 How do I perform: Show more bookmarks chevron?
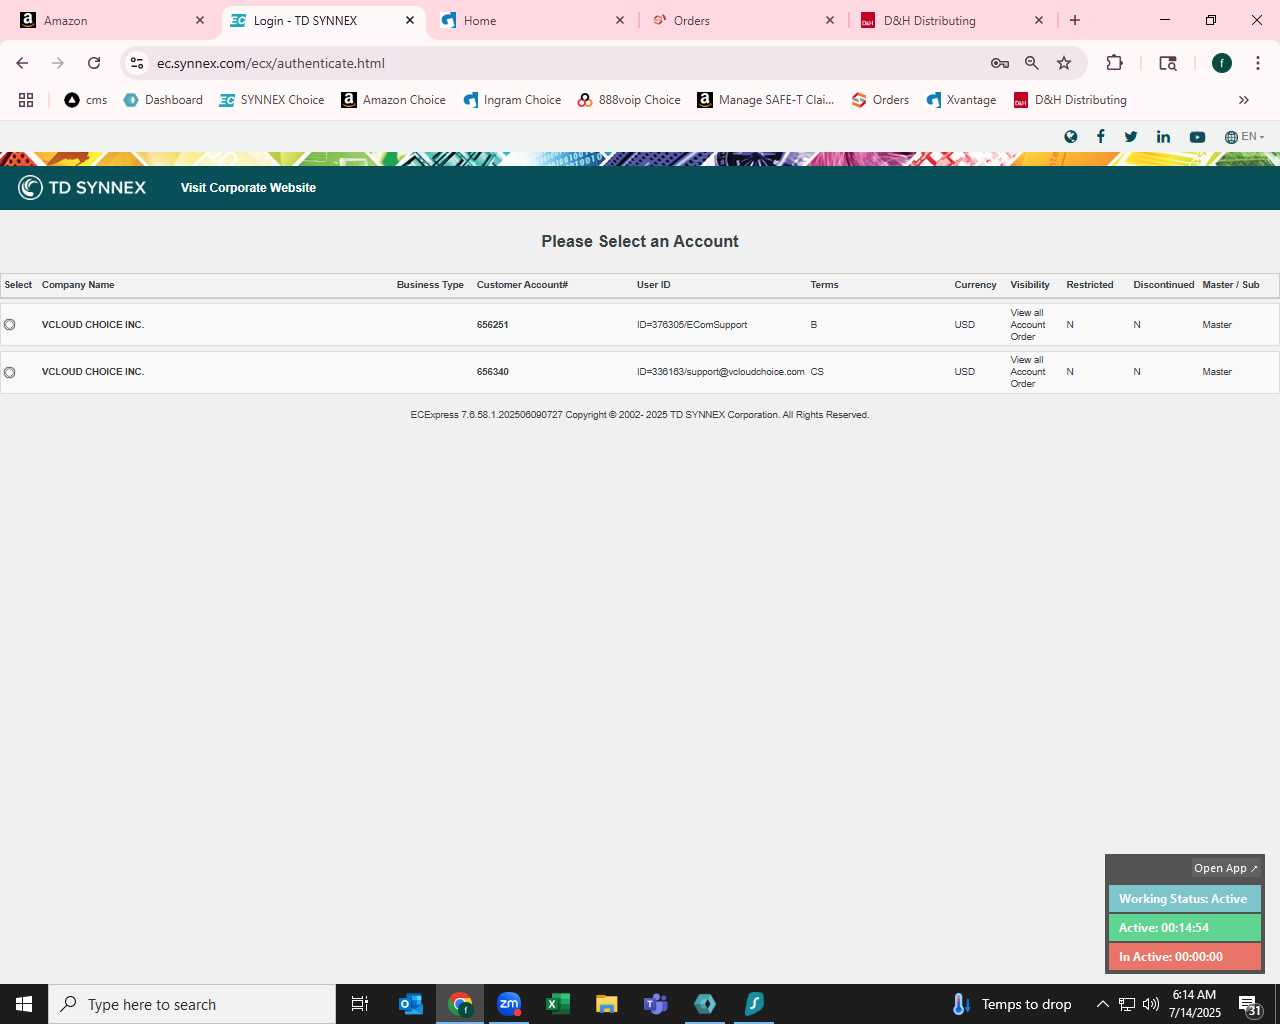coord(1244,100)
